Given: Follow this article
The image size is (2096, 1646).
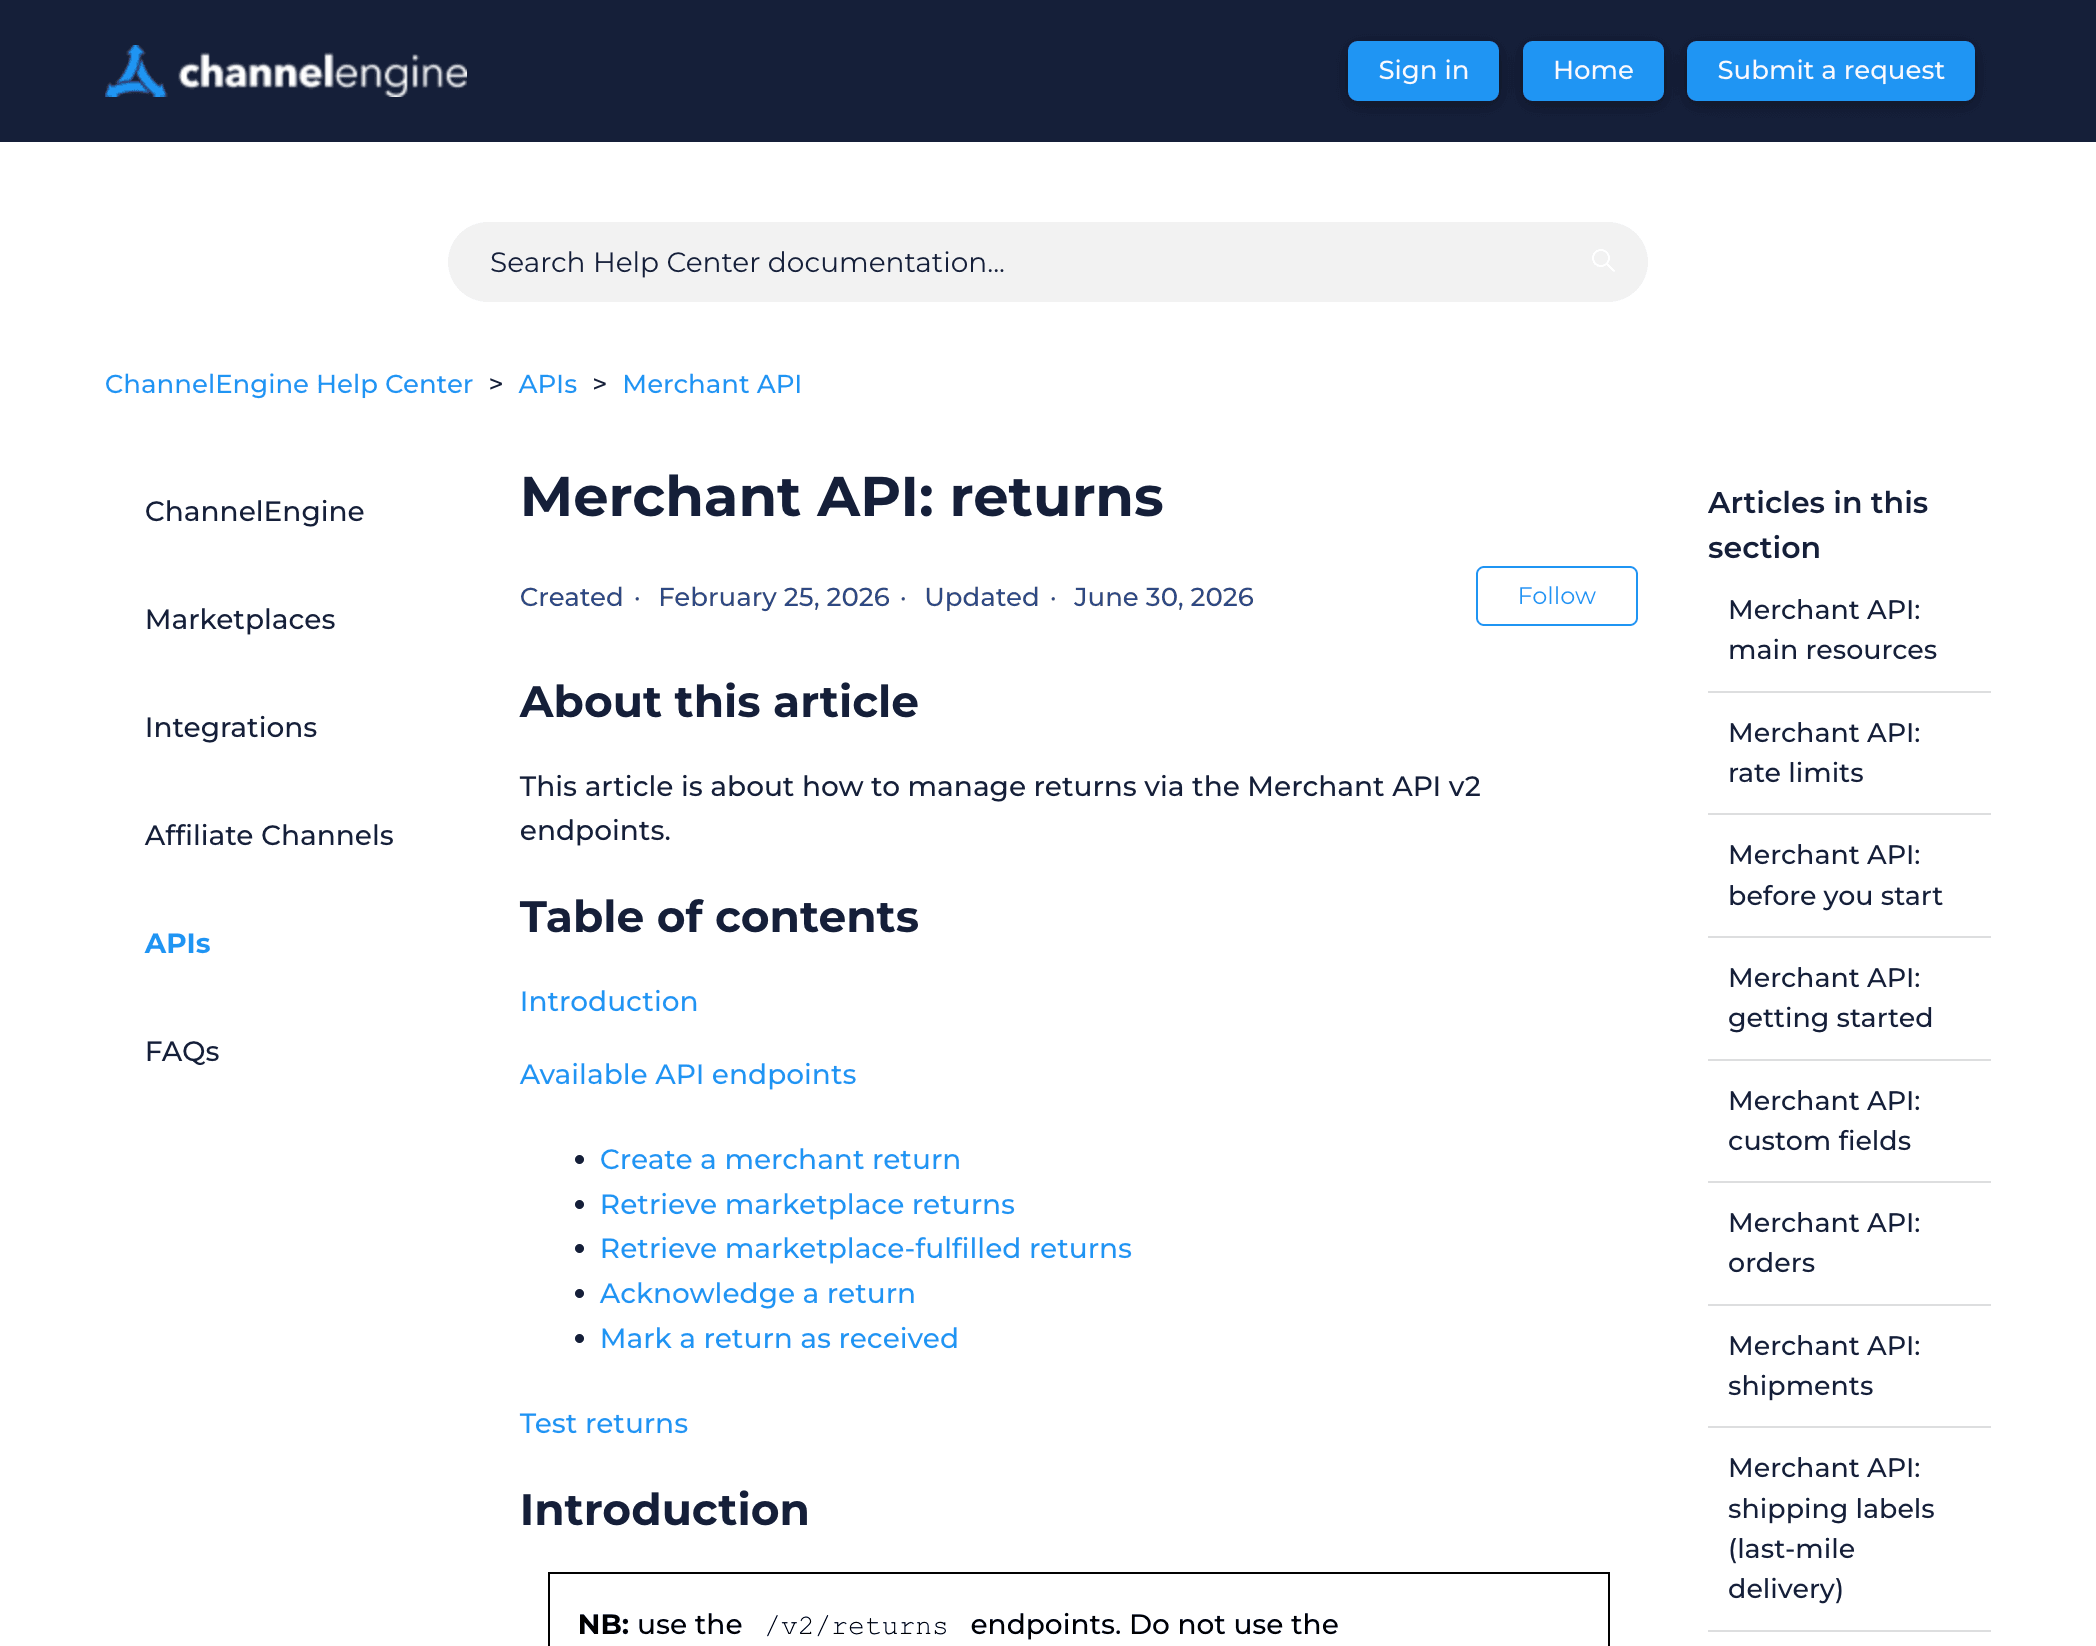Looking at the screenshot, I should pyautogui.click(x=1556, y=596).
